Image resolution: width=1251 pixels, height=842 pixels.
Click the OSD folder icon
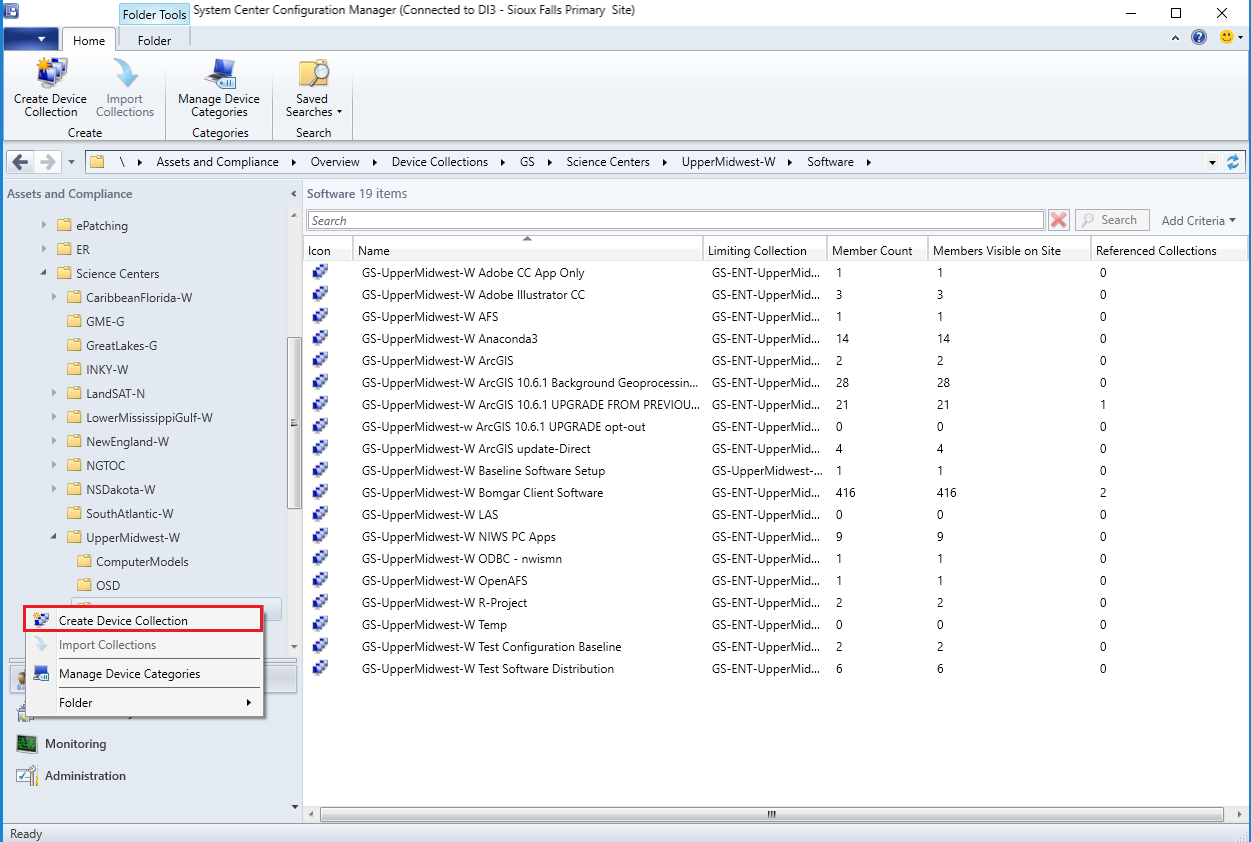coord(84,585)
